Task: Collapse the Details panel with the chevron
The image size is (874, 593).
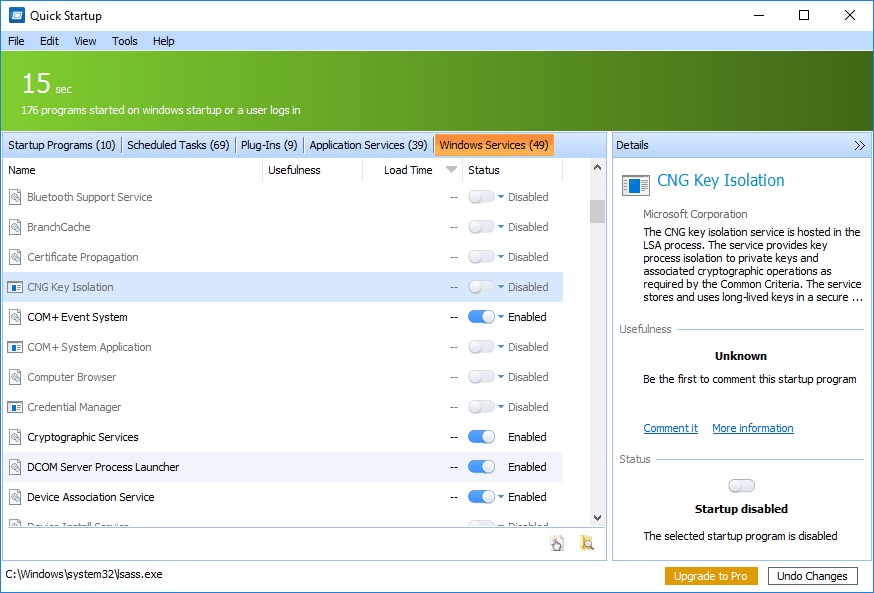Action: (x=860, y=145)
